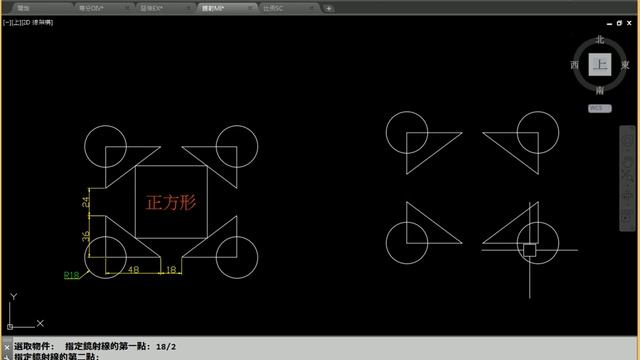
Task: Click the UCS origin icon
Action: [10, 327]
